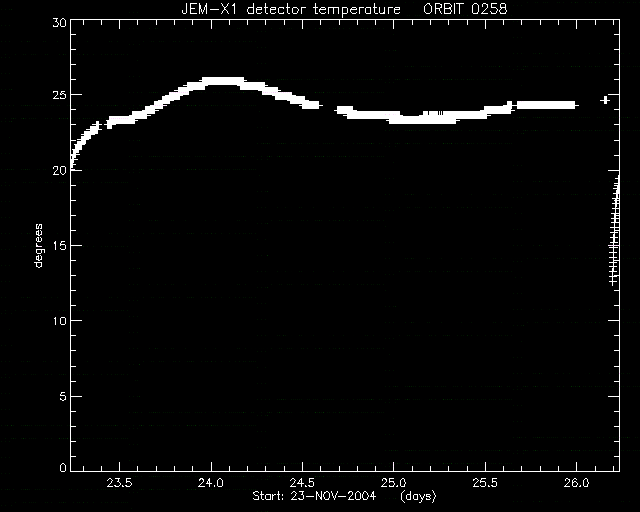Click the 24.5 x-axis tick label
Image resolution: width=640 pixels, height=512 pixels.
302,483
